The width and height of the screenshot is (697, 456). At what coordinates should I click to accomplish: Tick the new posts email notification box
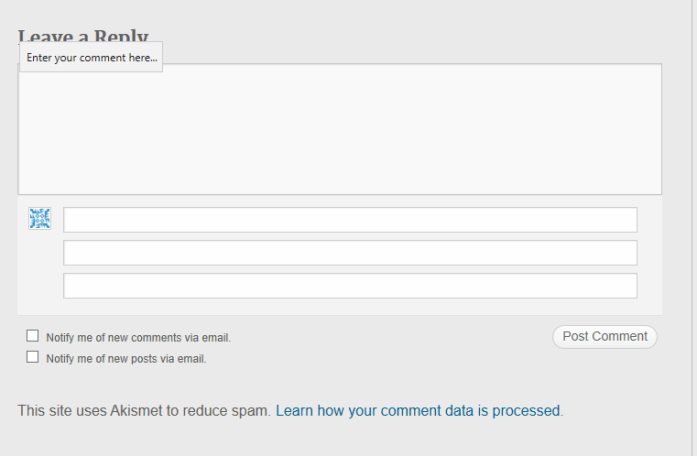point(33,357)
